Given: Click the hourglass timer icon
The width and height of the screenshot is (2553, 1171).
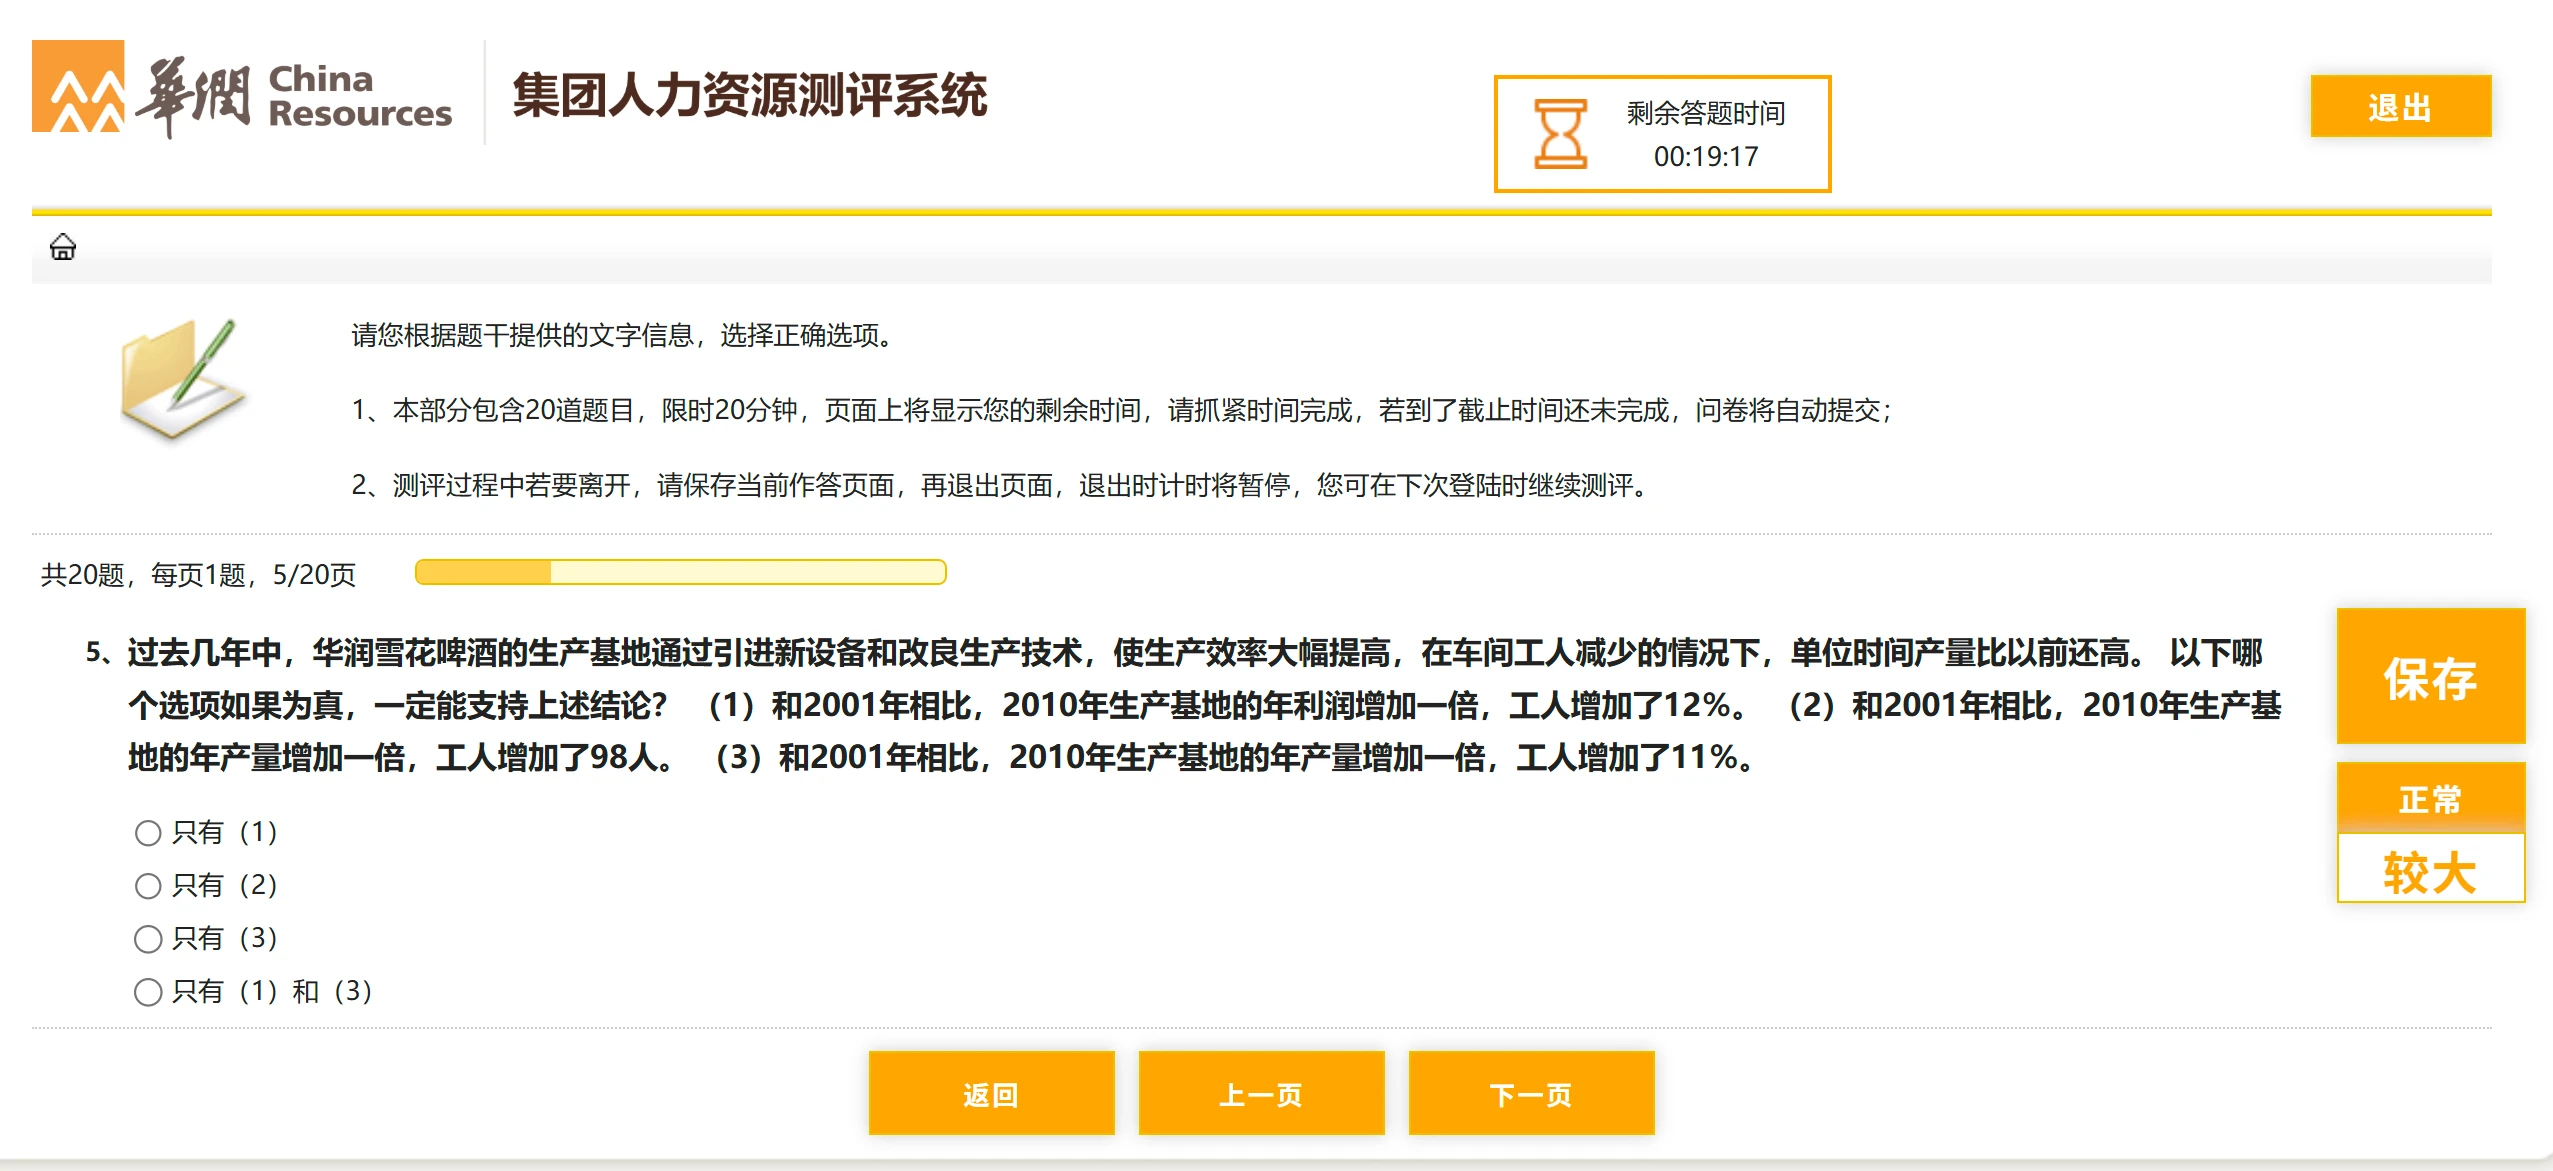Looking at the screenshot, I should [1560, 134].
